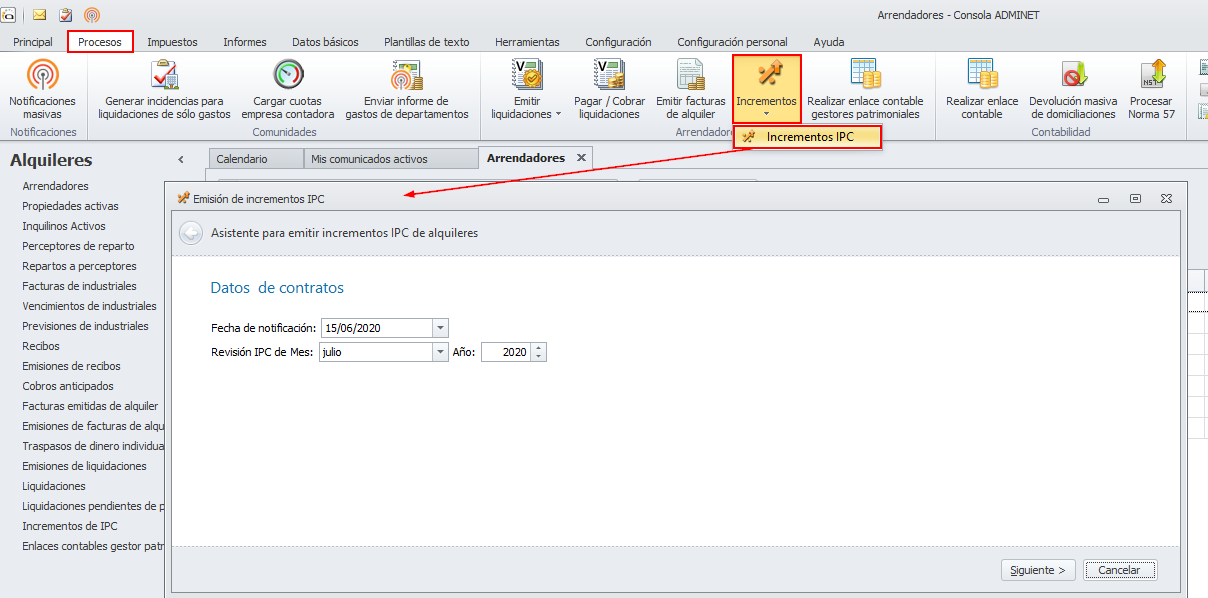Image resolution: width=1208 pixels, height=598 pixels.
Task: Open Vencimientos de industriales in sidebar
Action: tap(90, 306)
